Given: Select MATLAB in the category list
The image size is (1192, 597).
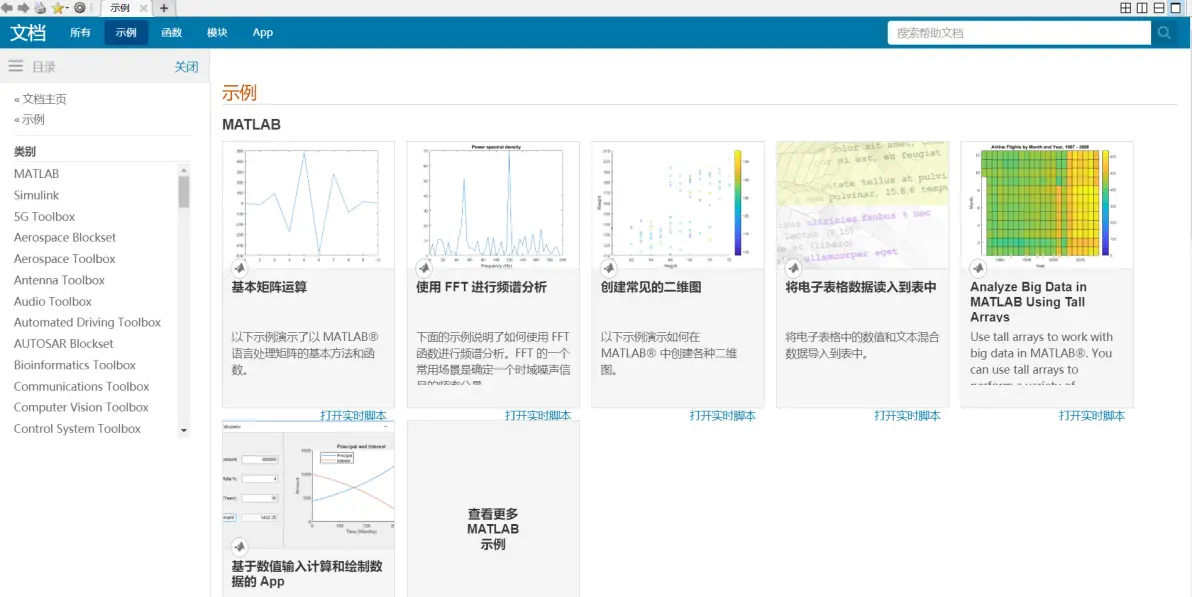Looking at the screenshot, I should click(x=36, y=174).
